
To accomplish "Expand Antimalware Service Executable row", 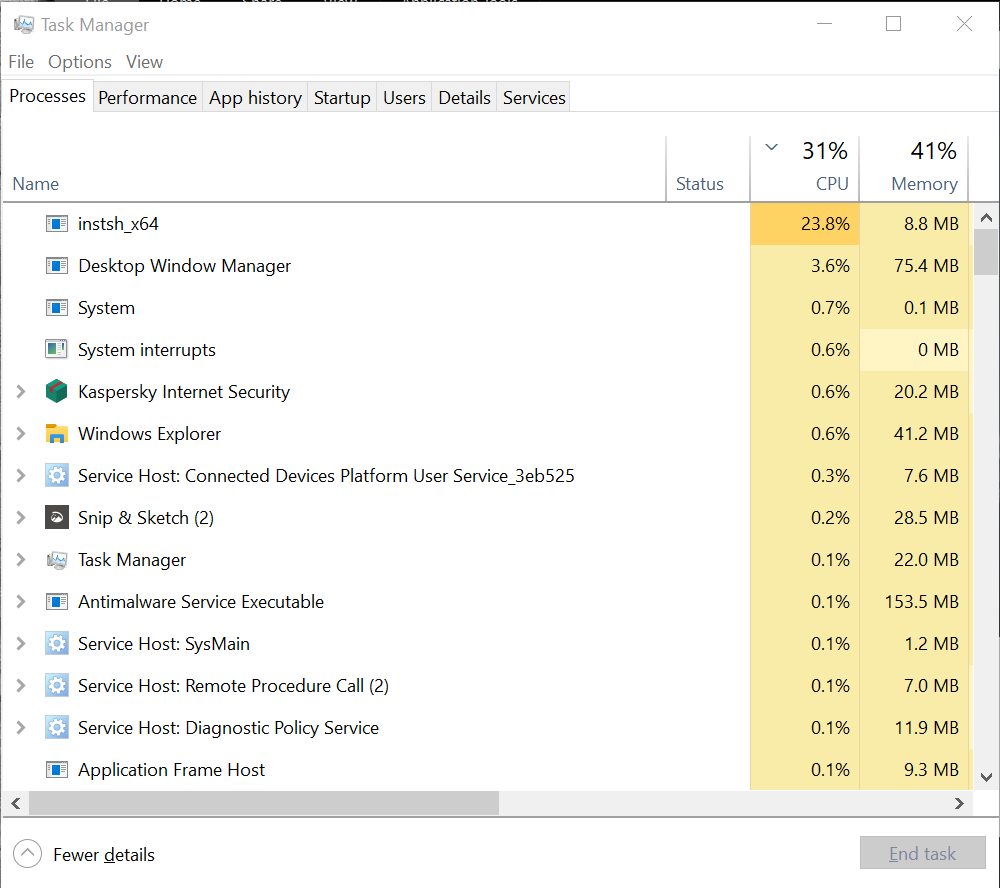I will (x=21, y=602).
